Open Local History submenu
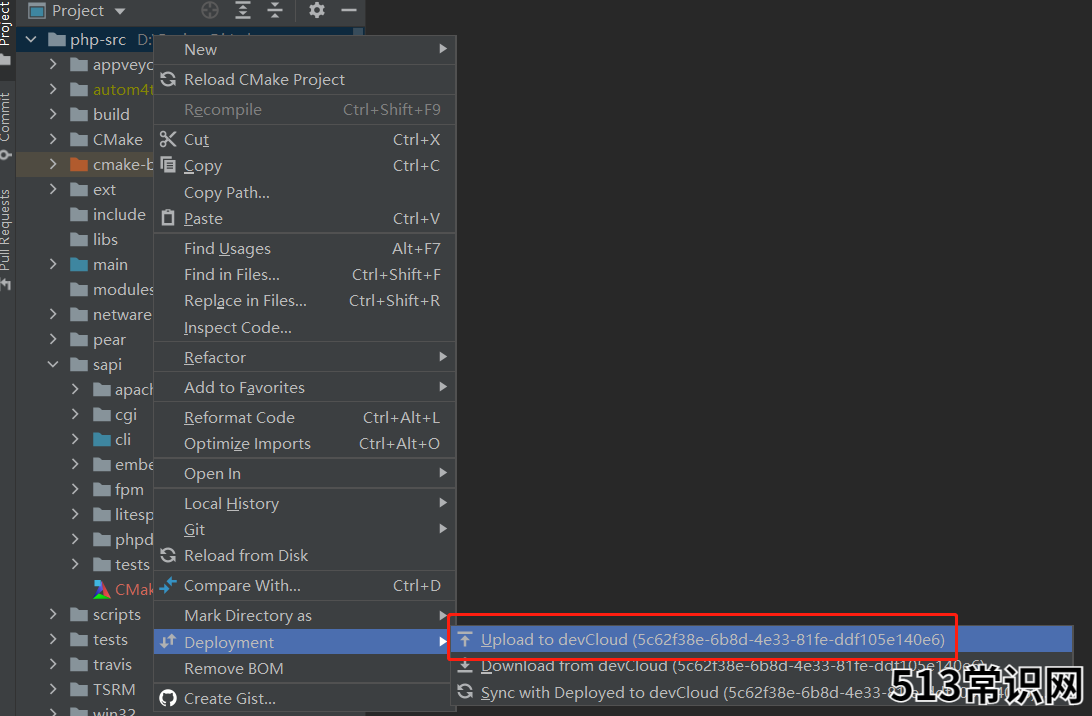Image resolution: width=1092 pixels, height=716 pixels. [304, 504]
